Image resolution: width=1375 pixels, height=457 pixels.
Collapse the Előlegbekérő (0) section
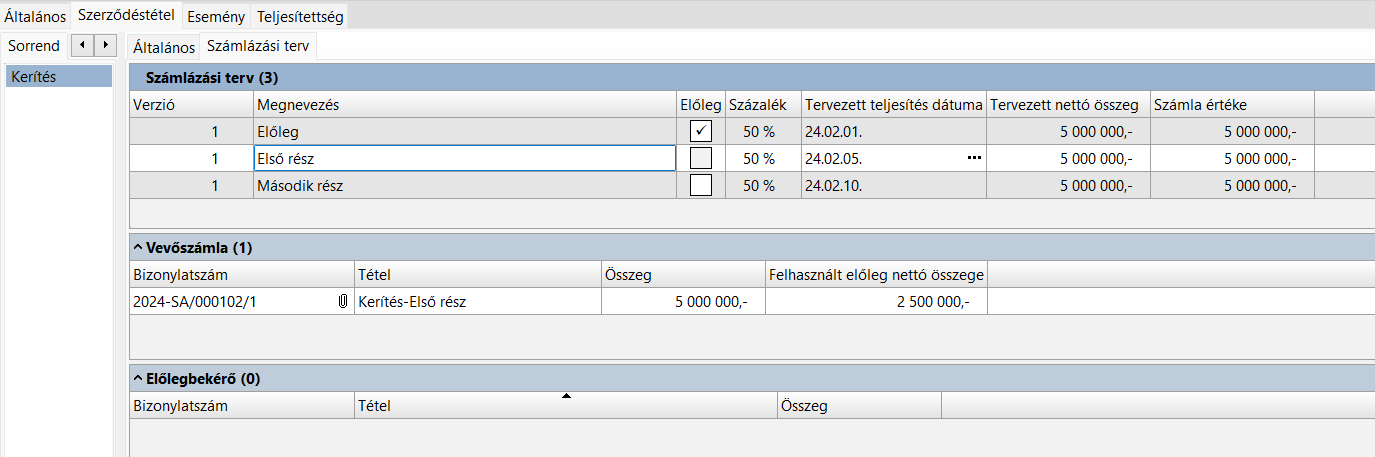click(x=138, y=379)
